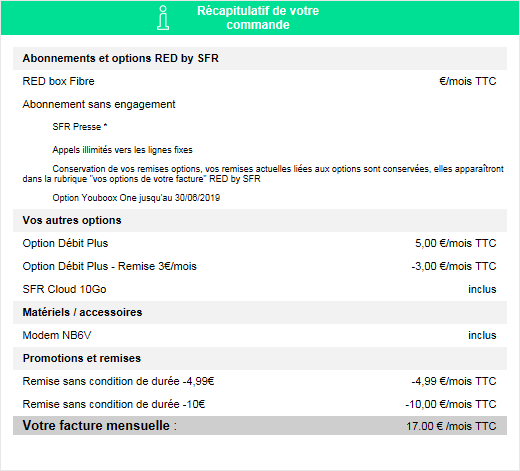Viewport: 520px width, 471px height.
Task: Click the 'Matériels / accessoires' heading
Action: pyautogui.click(x=82, y=312)
